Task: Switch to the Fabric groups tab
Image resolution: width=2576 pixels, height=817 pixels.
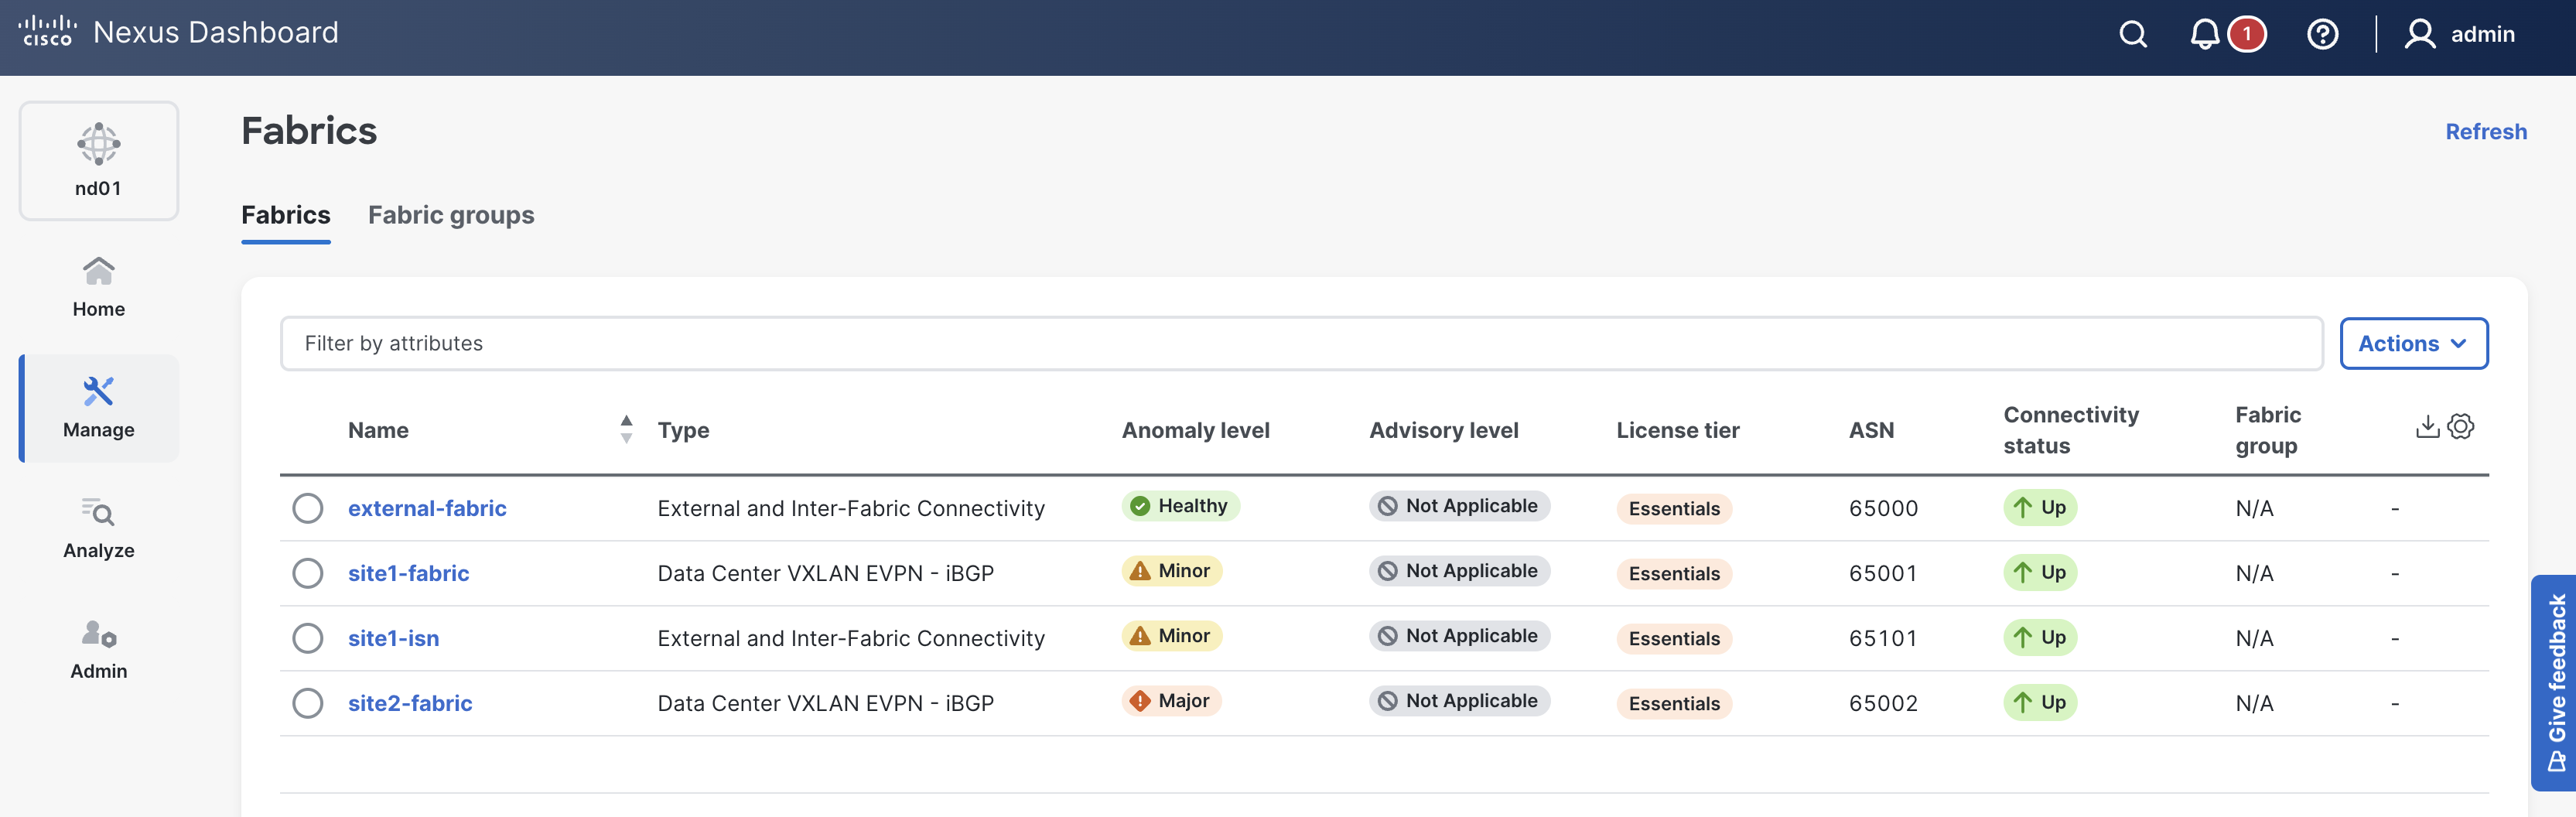Action: [451, 215]
